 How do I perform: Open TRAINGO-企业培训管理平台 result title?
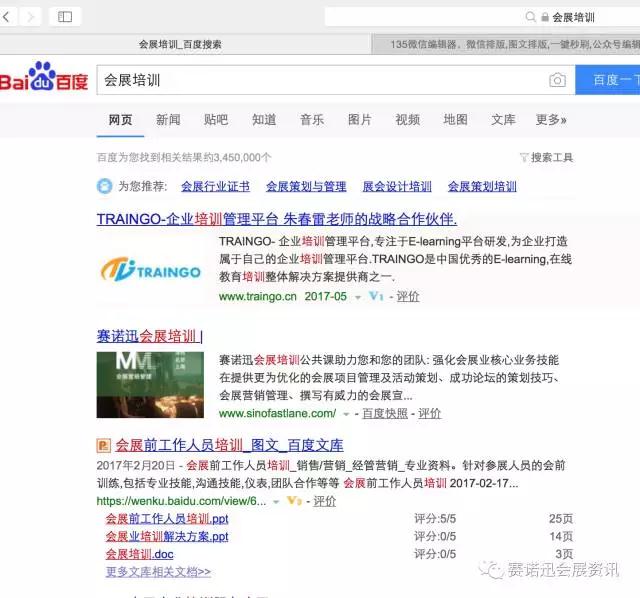tap(277, 219)
